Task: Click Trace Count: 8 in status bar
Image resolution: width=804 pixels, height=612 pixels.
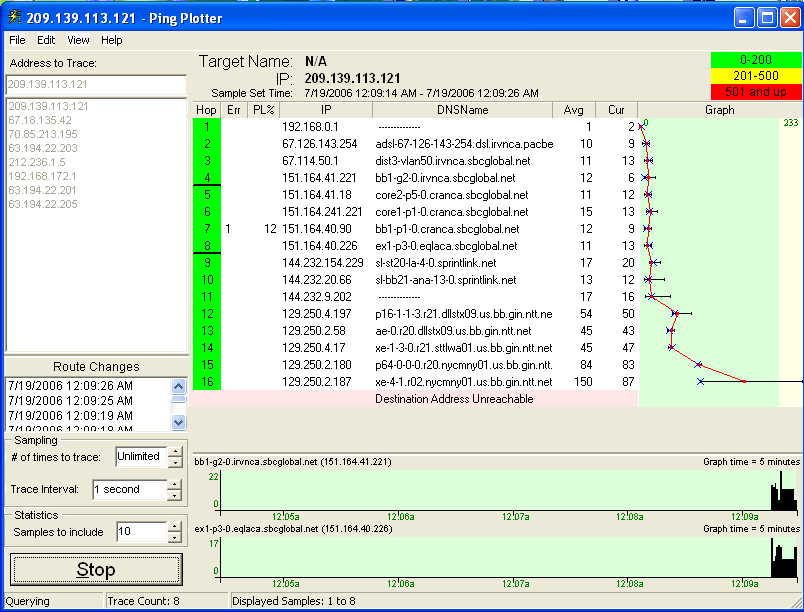Action: (144, 601)
